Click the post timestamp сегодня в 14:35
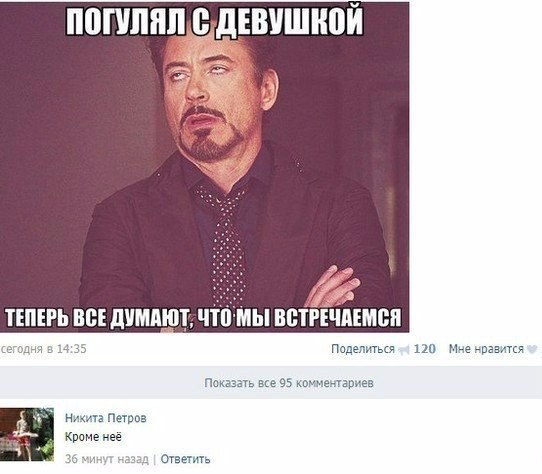542x474 pixels. [43, 349]
